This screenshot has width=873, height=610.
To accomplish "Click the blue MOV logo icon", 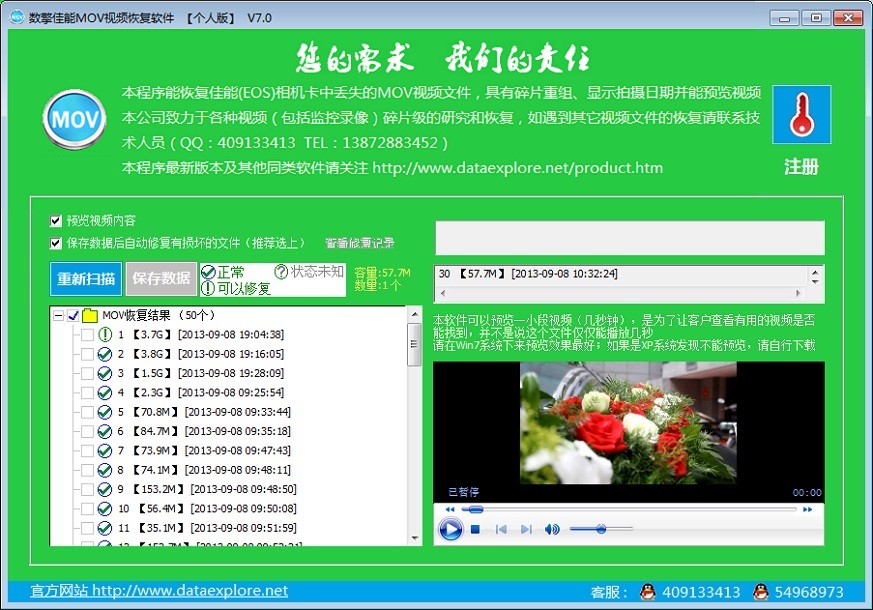I will [x=74, y=120].
